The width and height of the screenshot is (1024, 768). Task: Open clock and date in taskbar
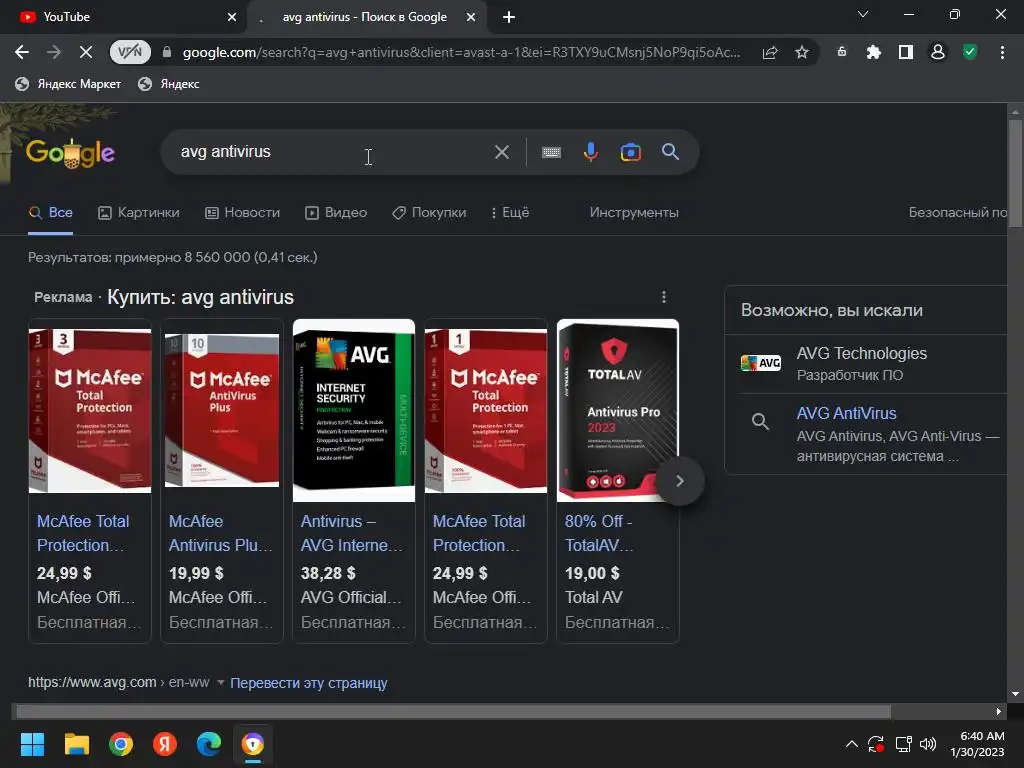[x=978, y=744]
